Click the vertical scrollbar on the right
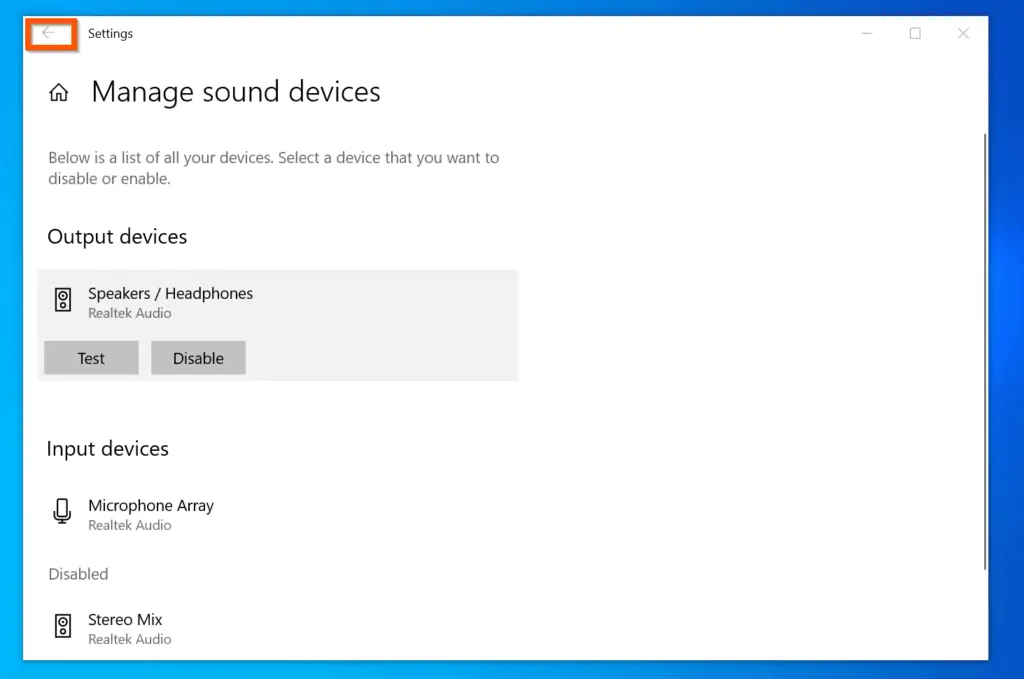 point(984,350)
